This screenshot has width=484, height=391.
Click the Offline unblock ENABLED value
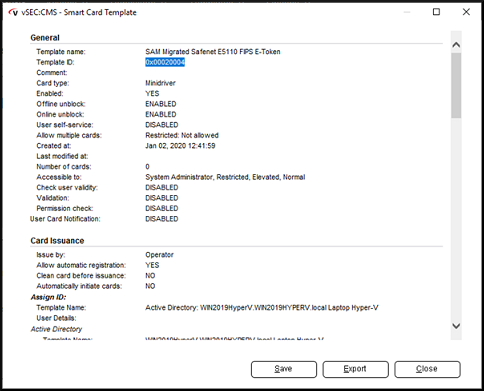point(161,104)
